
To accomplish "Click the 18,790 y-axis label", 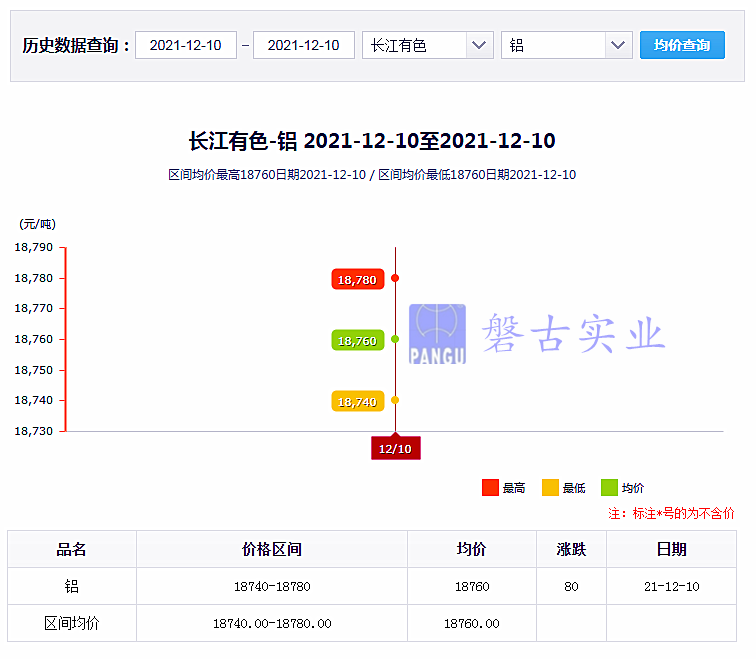I will point(34,247).
